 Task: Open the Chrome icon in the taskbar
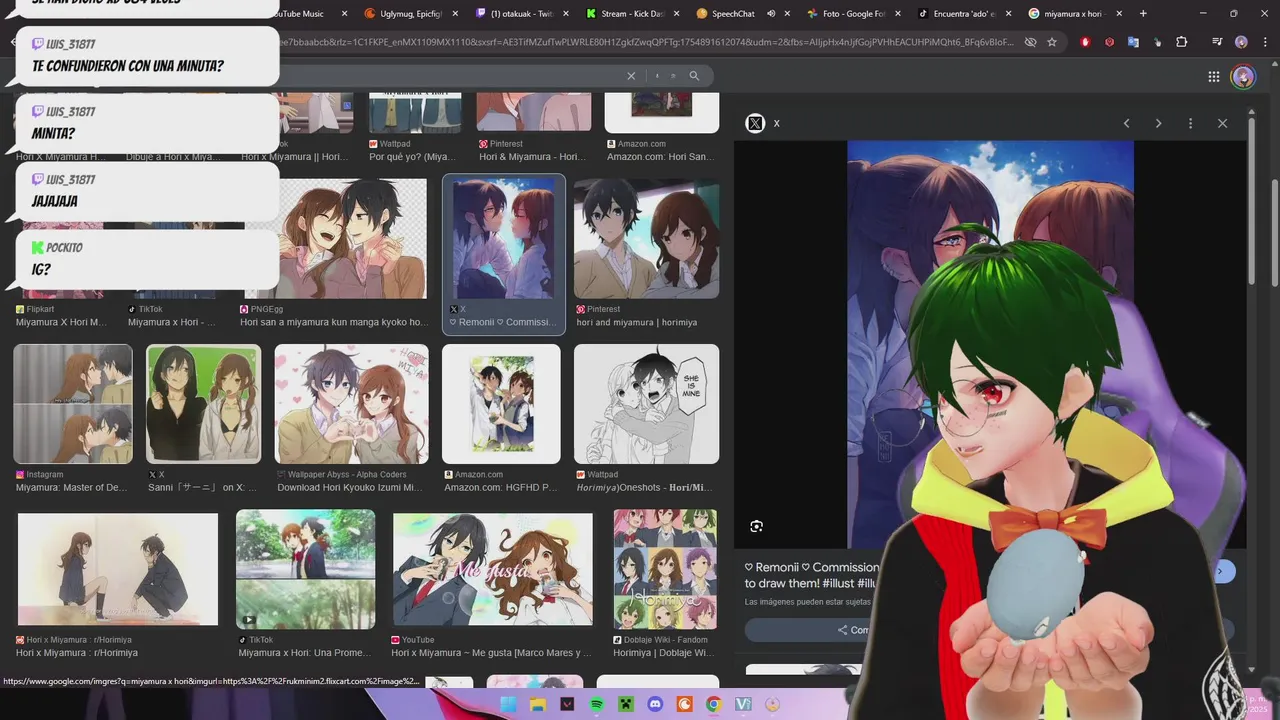tap(713, 704)
